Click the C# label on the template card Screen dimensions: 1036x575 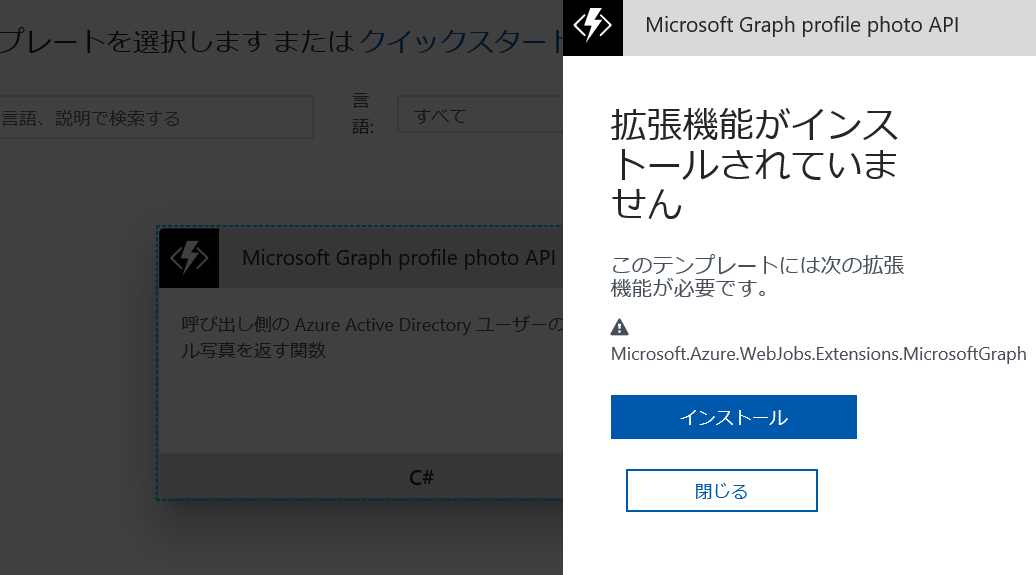(422, 477)
